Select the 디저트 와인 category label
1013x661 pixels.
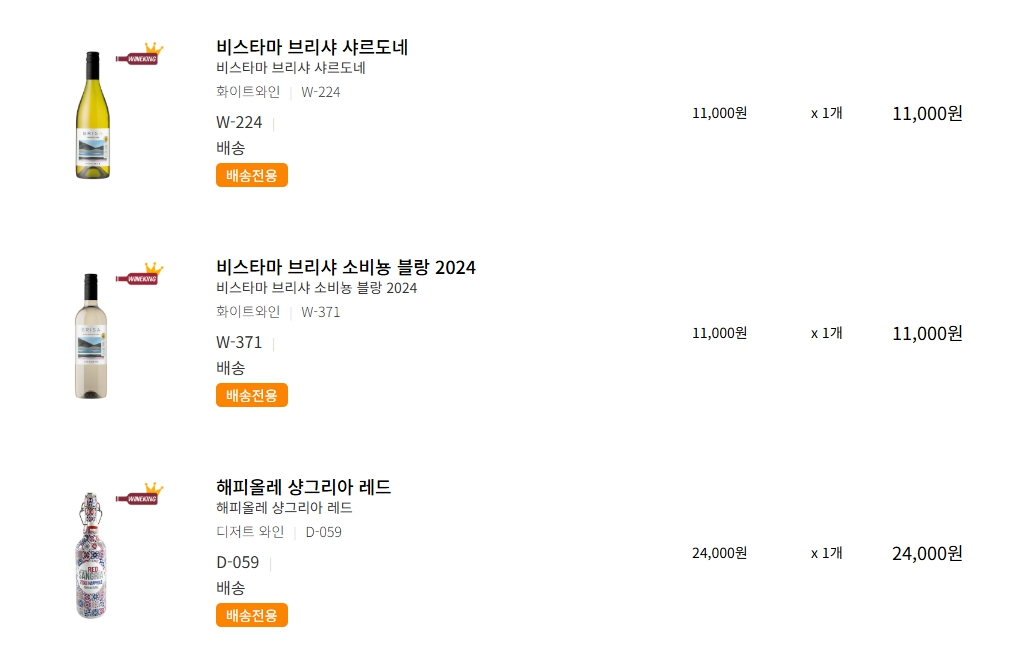(250, 532)
